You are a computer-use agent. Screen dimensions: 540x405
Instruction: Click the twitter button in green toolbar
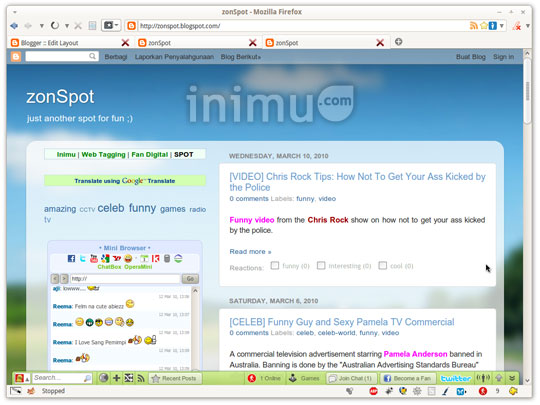[x=456, y=378]
